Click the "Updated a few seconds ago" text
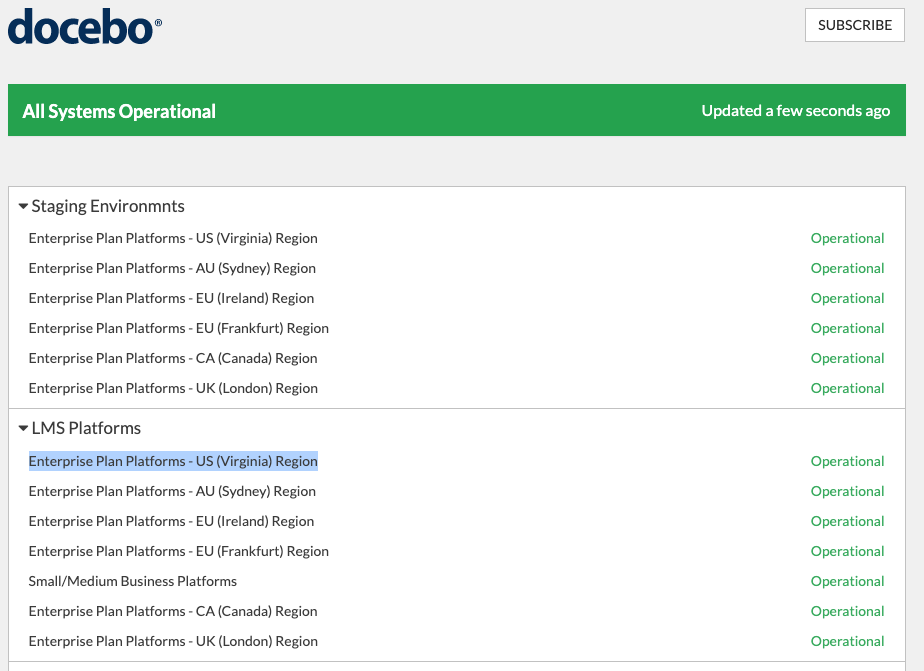 [795, 111]
